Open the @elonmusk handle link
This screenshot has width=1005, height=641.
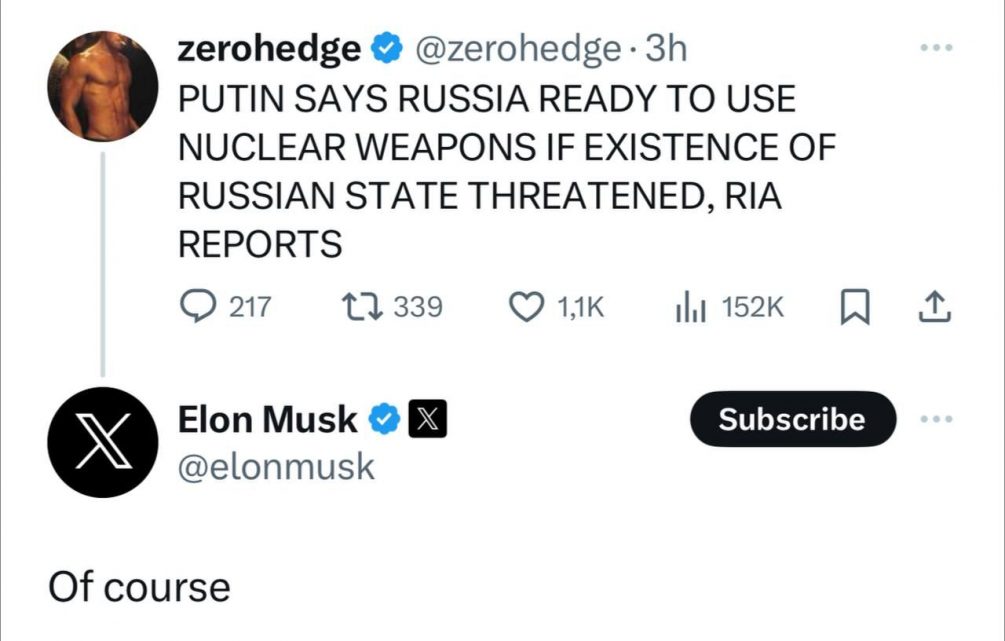click(x=275, y=466)
